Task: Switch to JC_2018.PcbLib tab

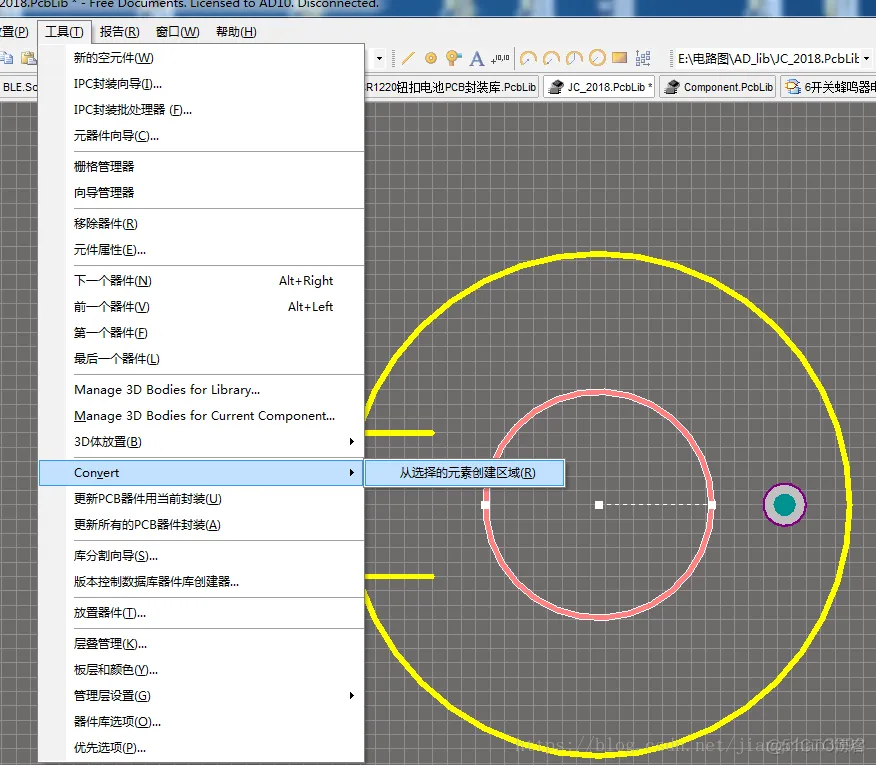Action: pyautogui.click(x=599, y=87)
